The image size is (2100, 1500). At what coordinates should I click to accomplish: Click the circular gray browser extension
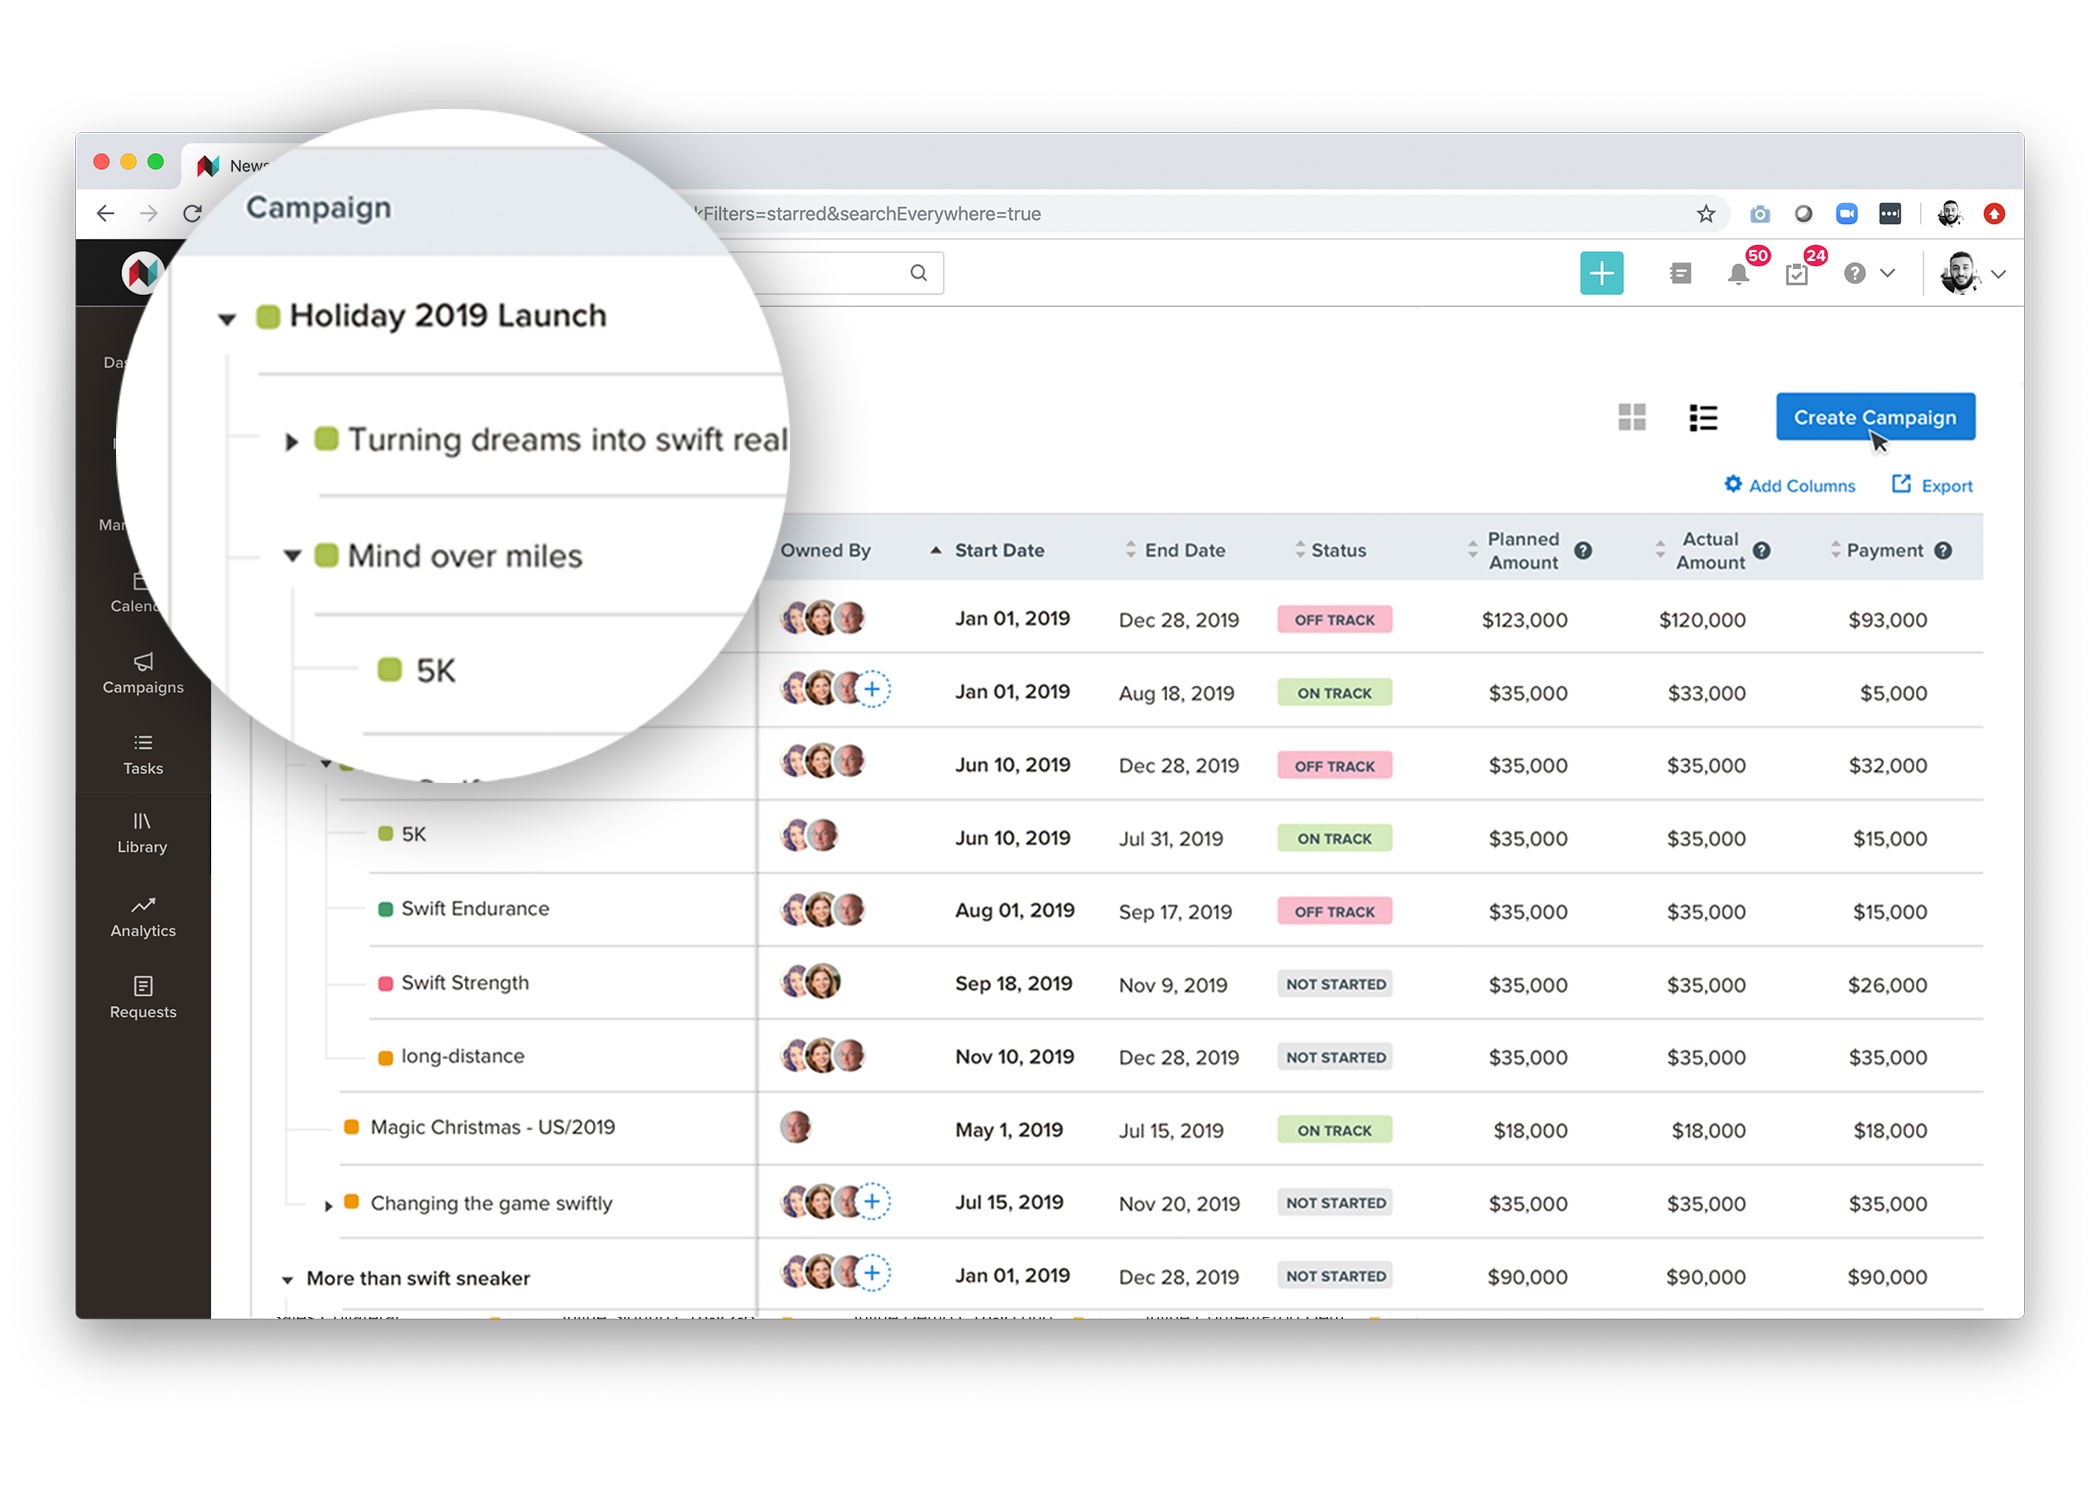[1803, 214]
